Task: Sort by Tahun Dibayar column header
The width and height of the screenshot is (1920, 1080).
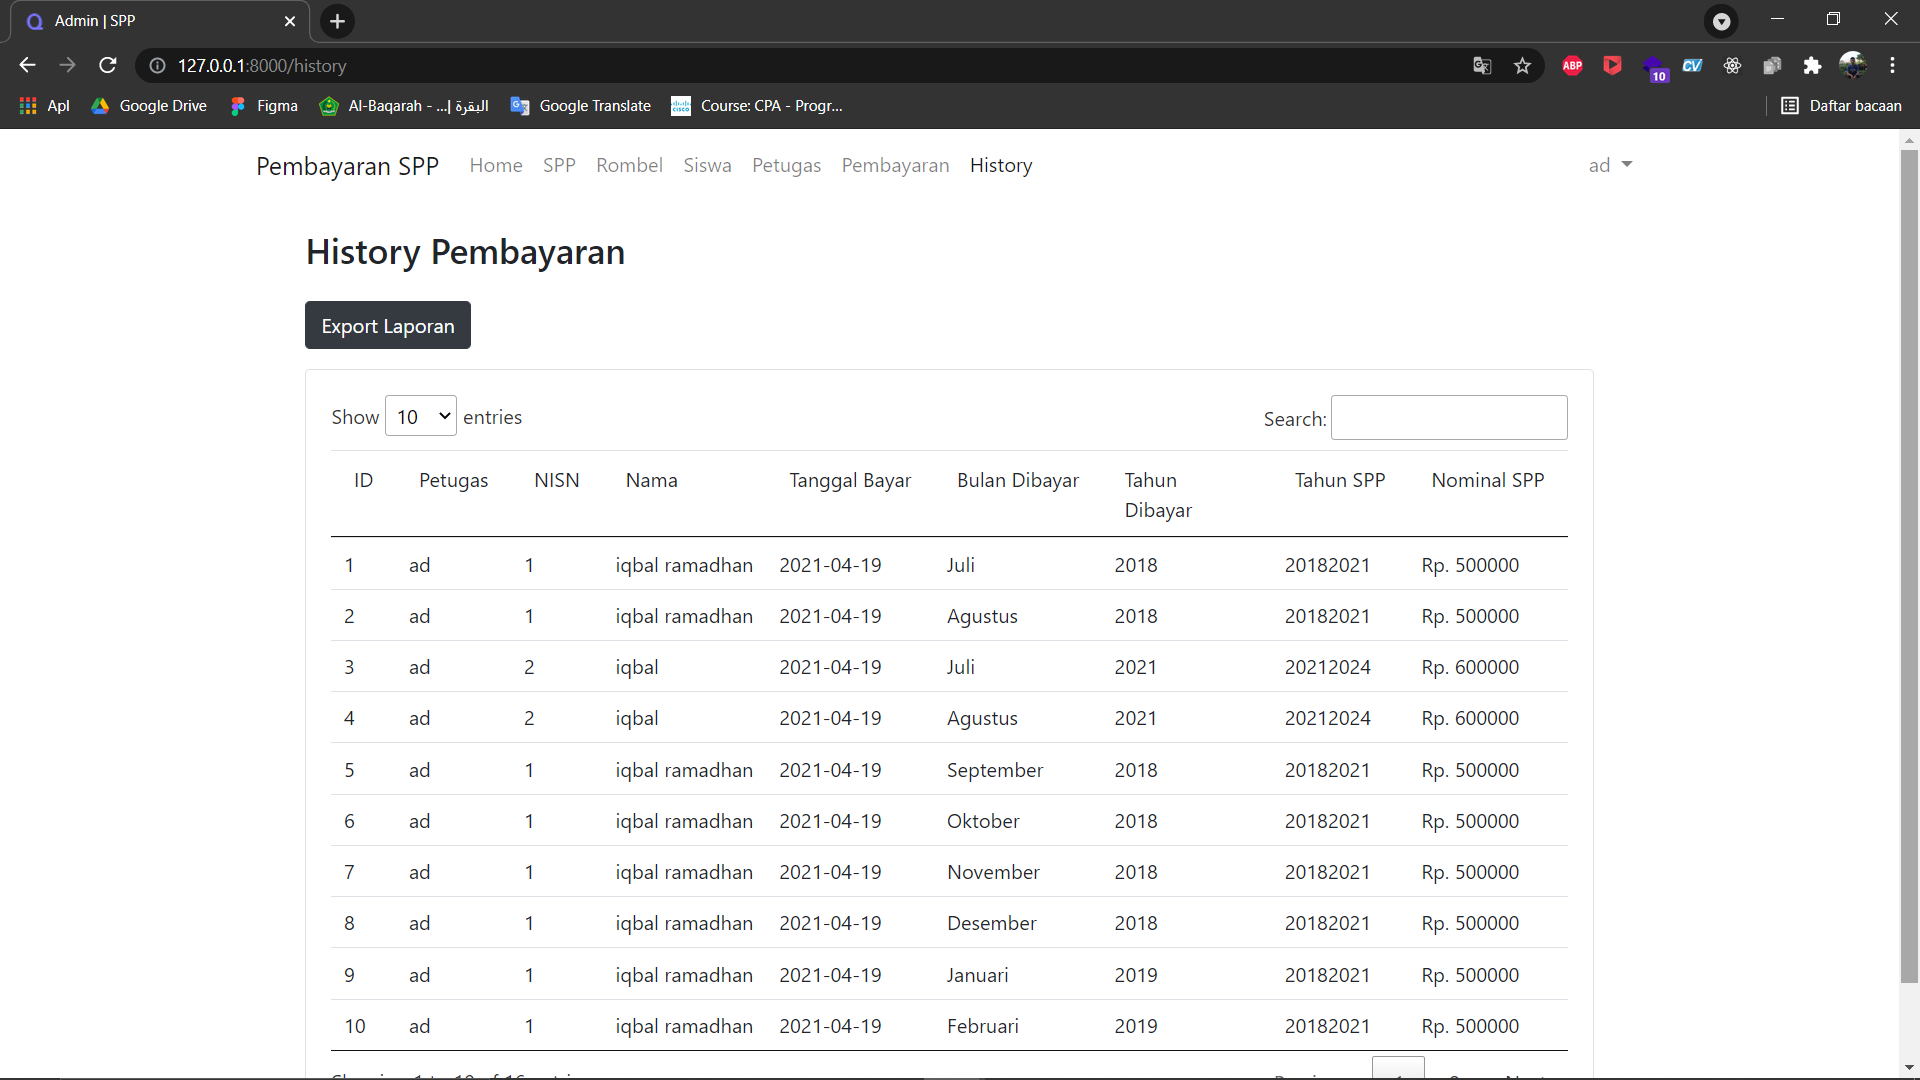Action: pyautogui.click(x=1158, y=495)
